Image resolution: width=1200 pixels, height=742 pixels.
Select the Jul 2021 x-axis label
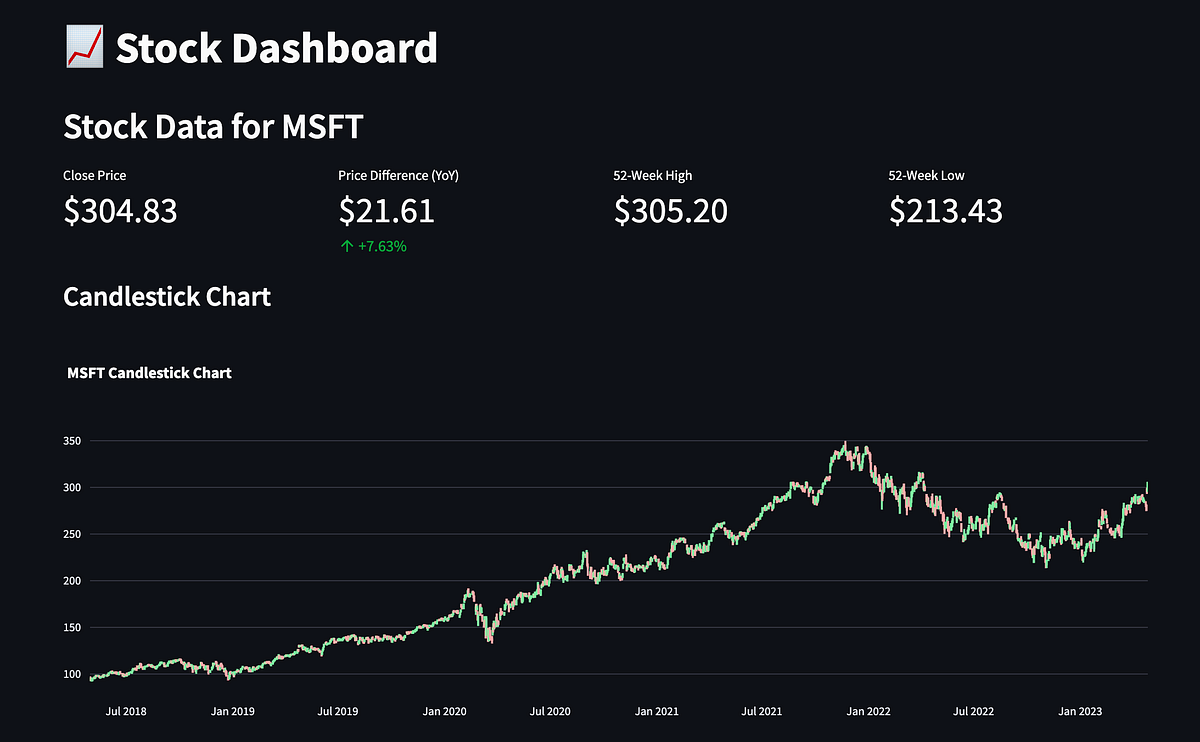[763, 711]
